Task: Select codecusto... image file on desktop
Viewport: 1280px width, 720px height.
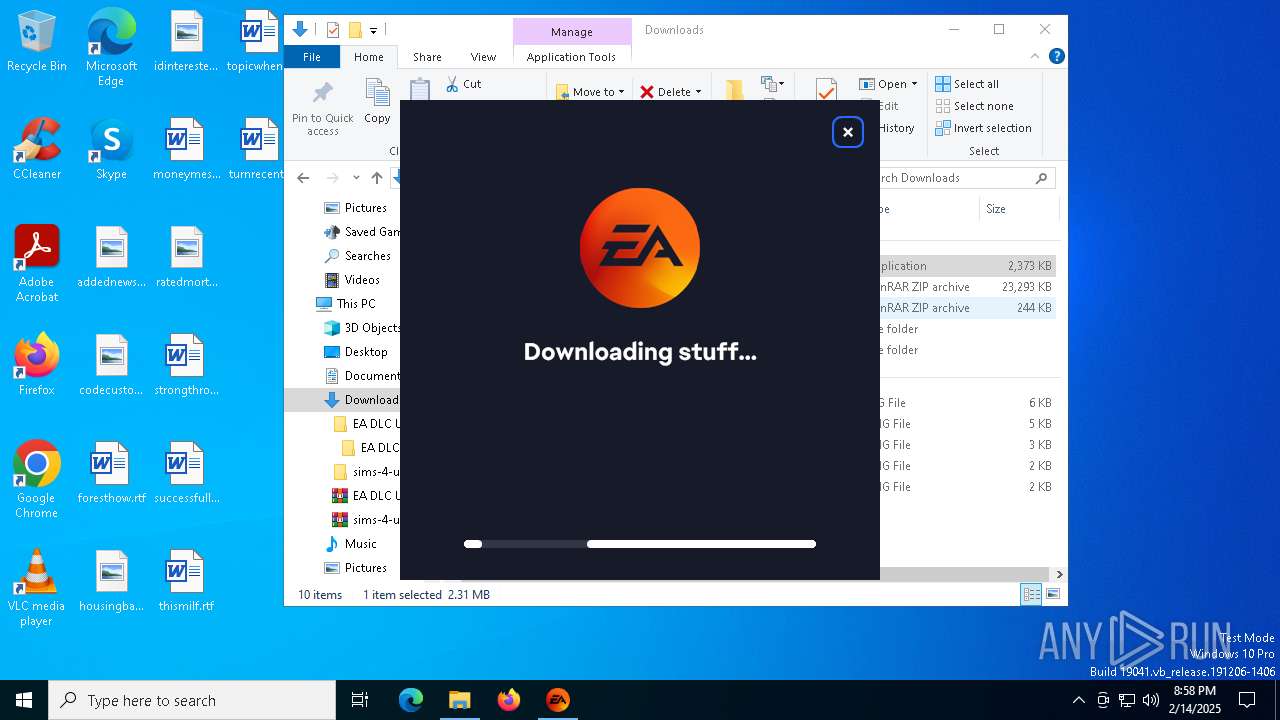Action: click(111, 365)
